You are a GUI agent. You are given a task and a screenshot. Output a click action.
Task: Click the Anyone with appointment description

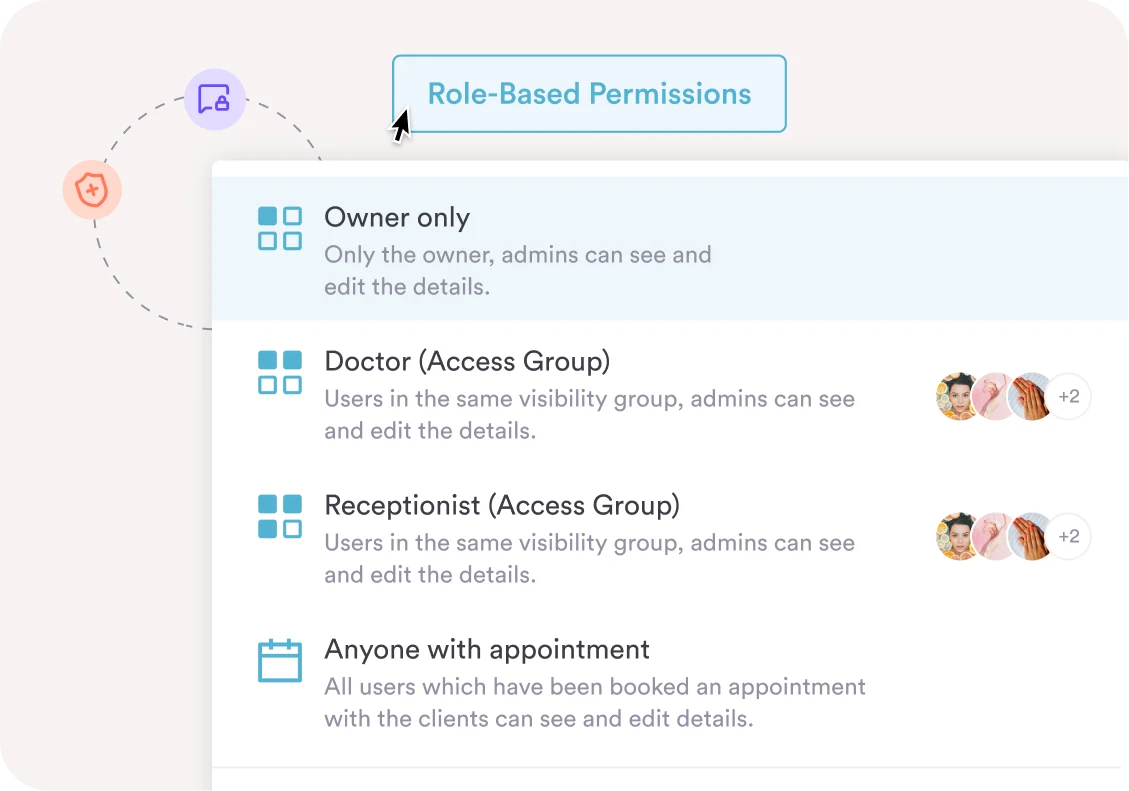(594, 703)
